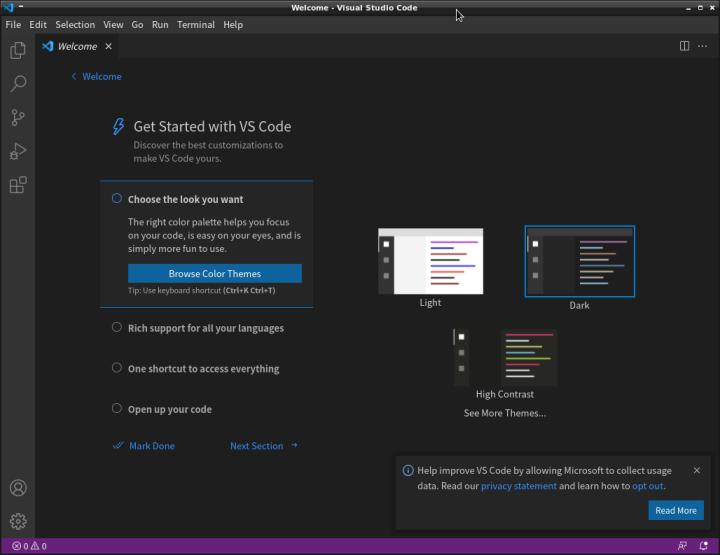Click the 'Light' theme label
720x555 pixels.
tap(430, 303)
